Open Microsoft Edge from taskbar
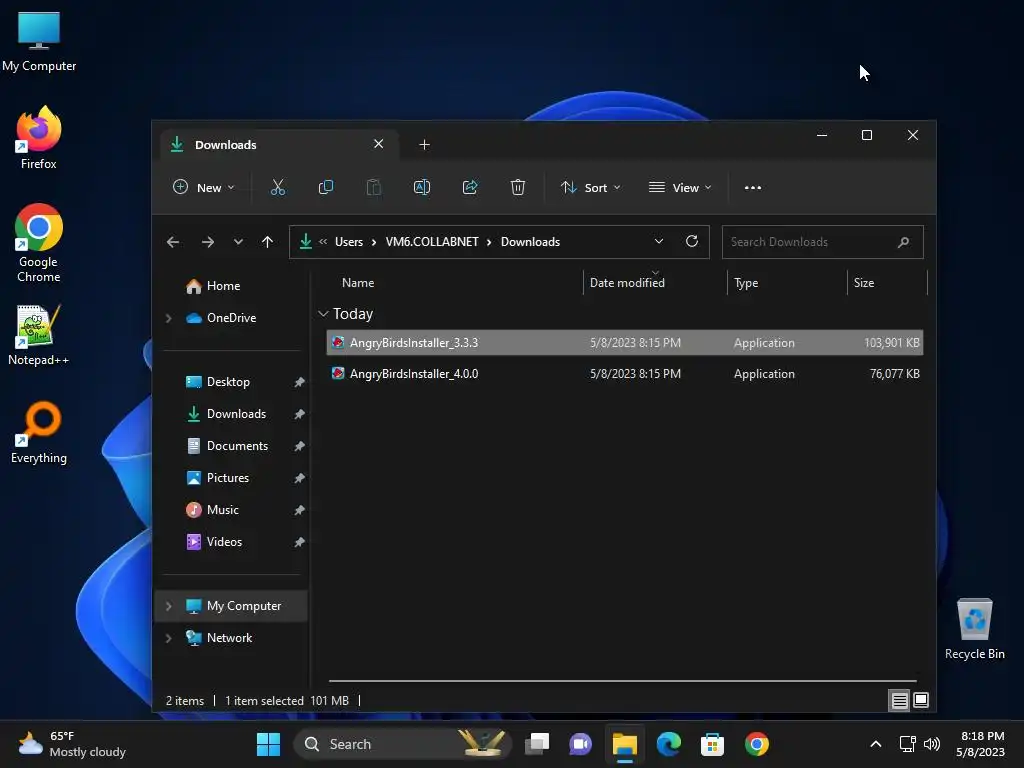This screenshot has height=768, width=1024. [669, 744]
